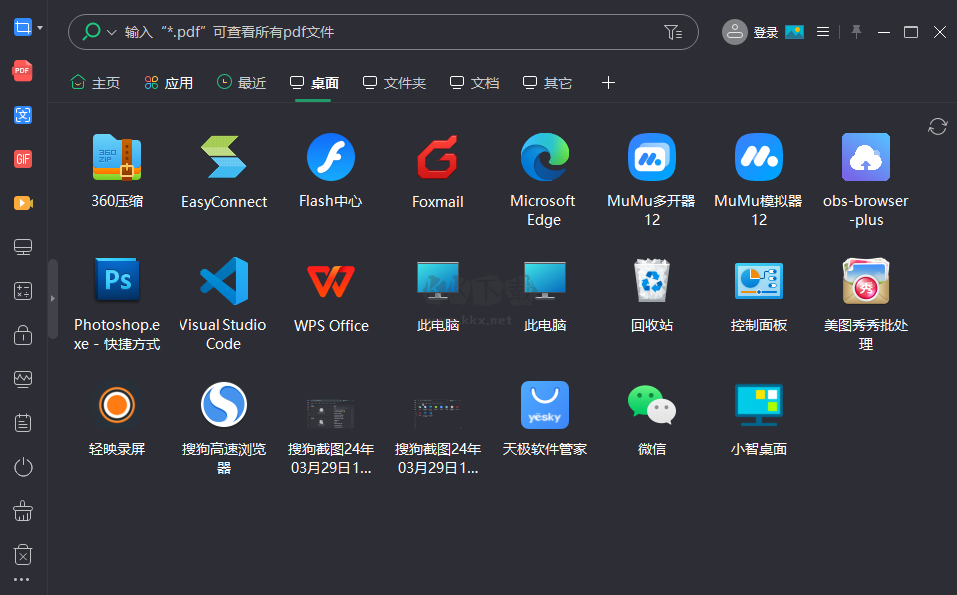This screenshot has height=595, width=957.
Task: Toggle always-on-top with the pin icon
Action: tap(856, 31)
